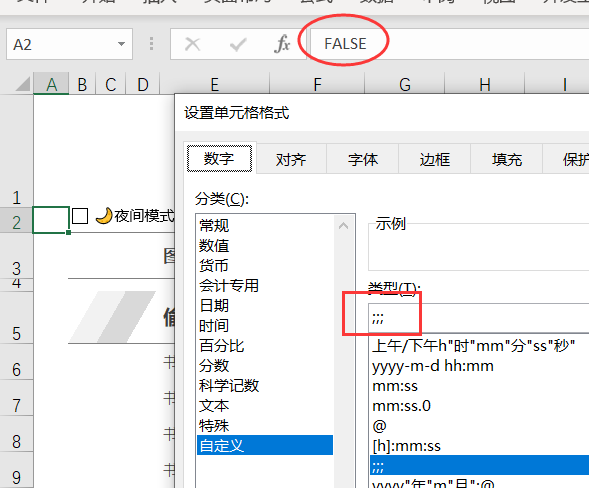The image size is (589, 488).
Task: Click the formula bar resize dots handle
Action: point(151,44)
